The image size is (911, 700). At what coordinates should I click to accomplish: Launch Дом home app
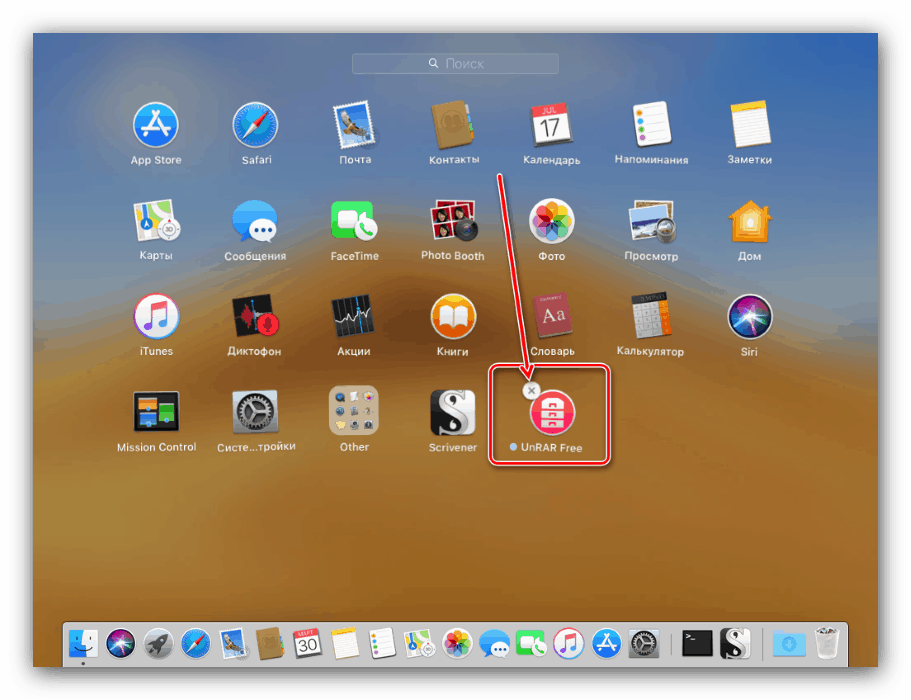click(x=750, y=221)
